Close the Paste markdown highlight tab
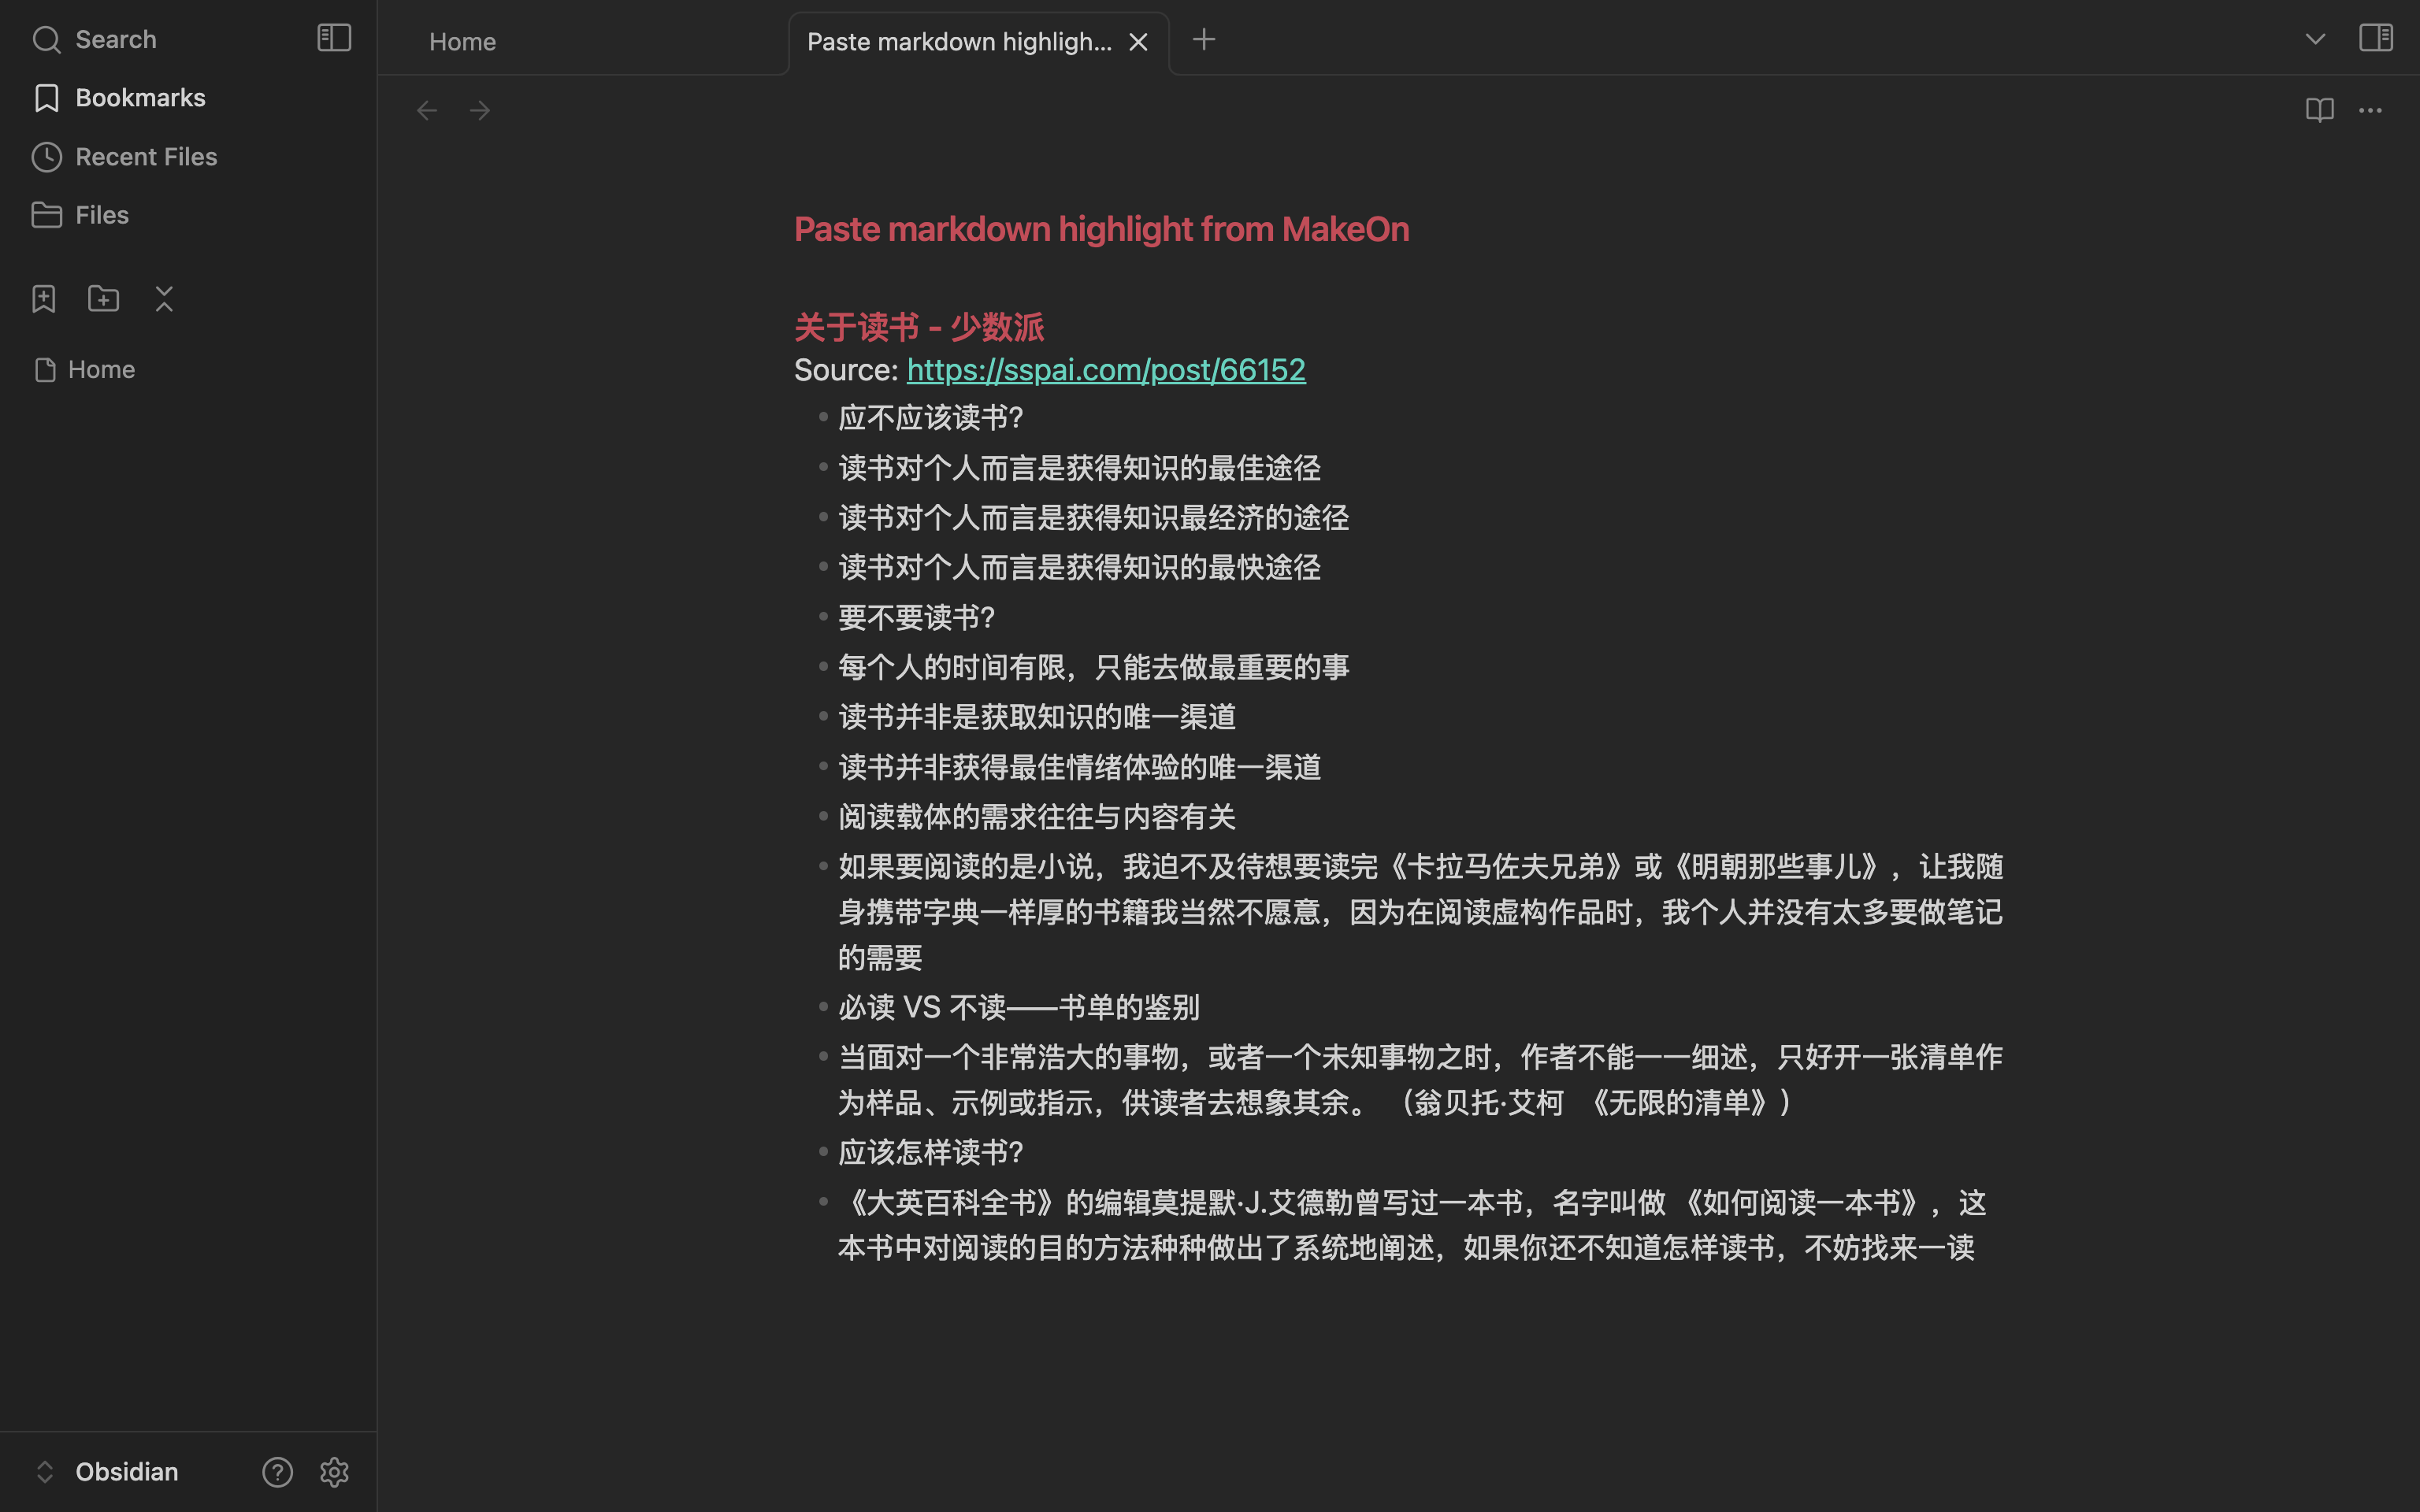 1138,42
